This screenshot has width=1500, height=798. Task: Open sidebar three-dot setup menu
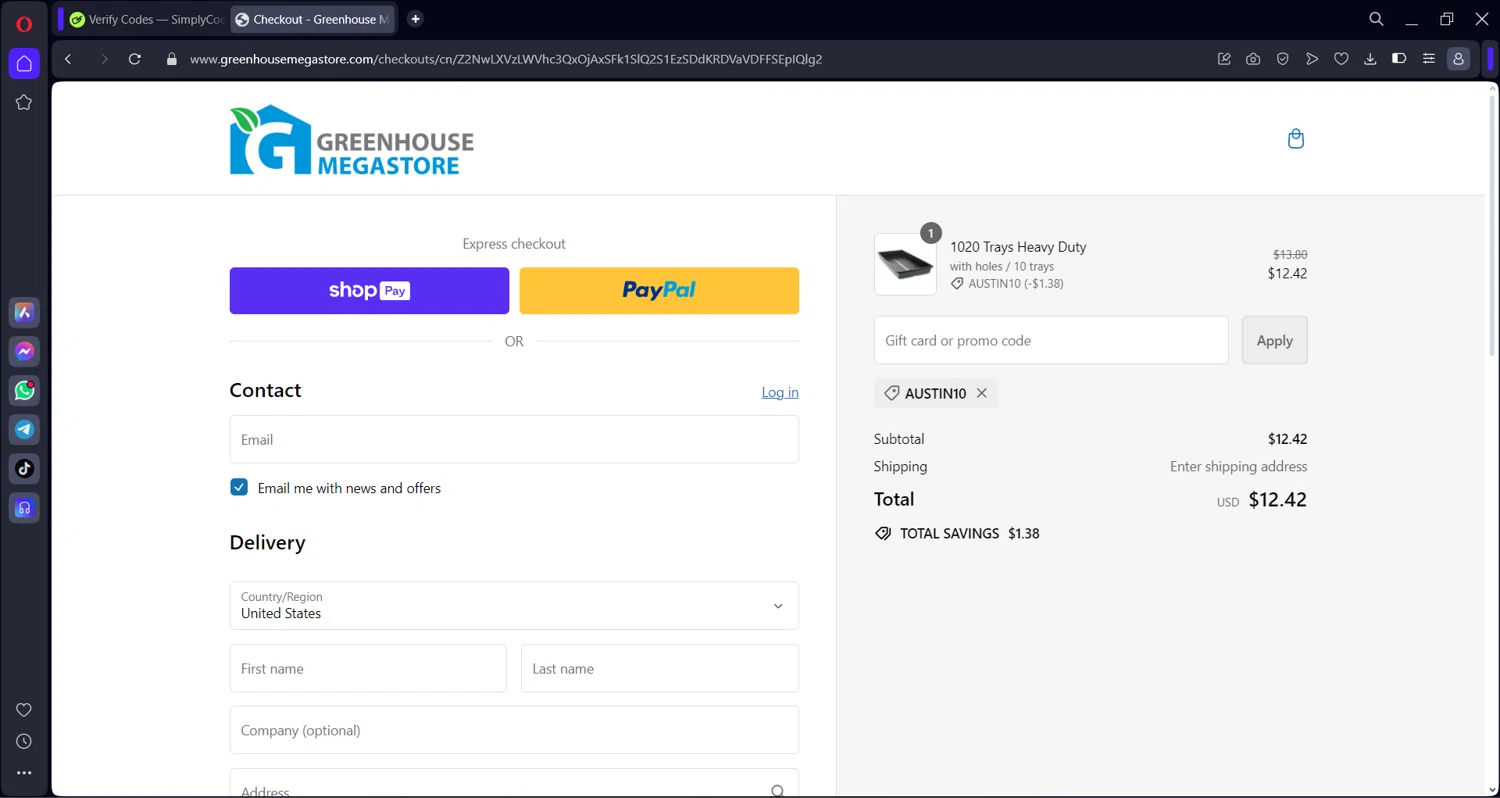24,773
